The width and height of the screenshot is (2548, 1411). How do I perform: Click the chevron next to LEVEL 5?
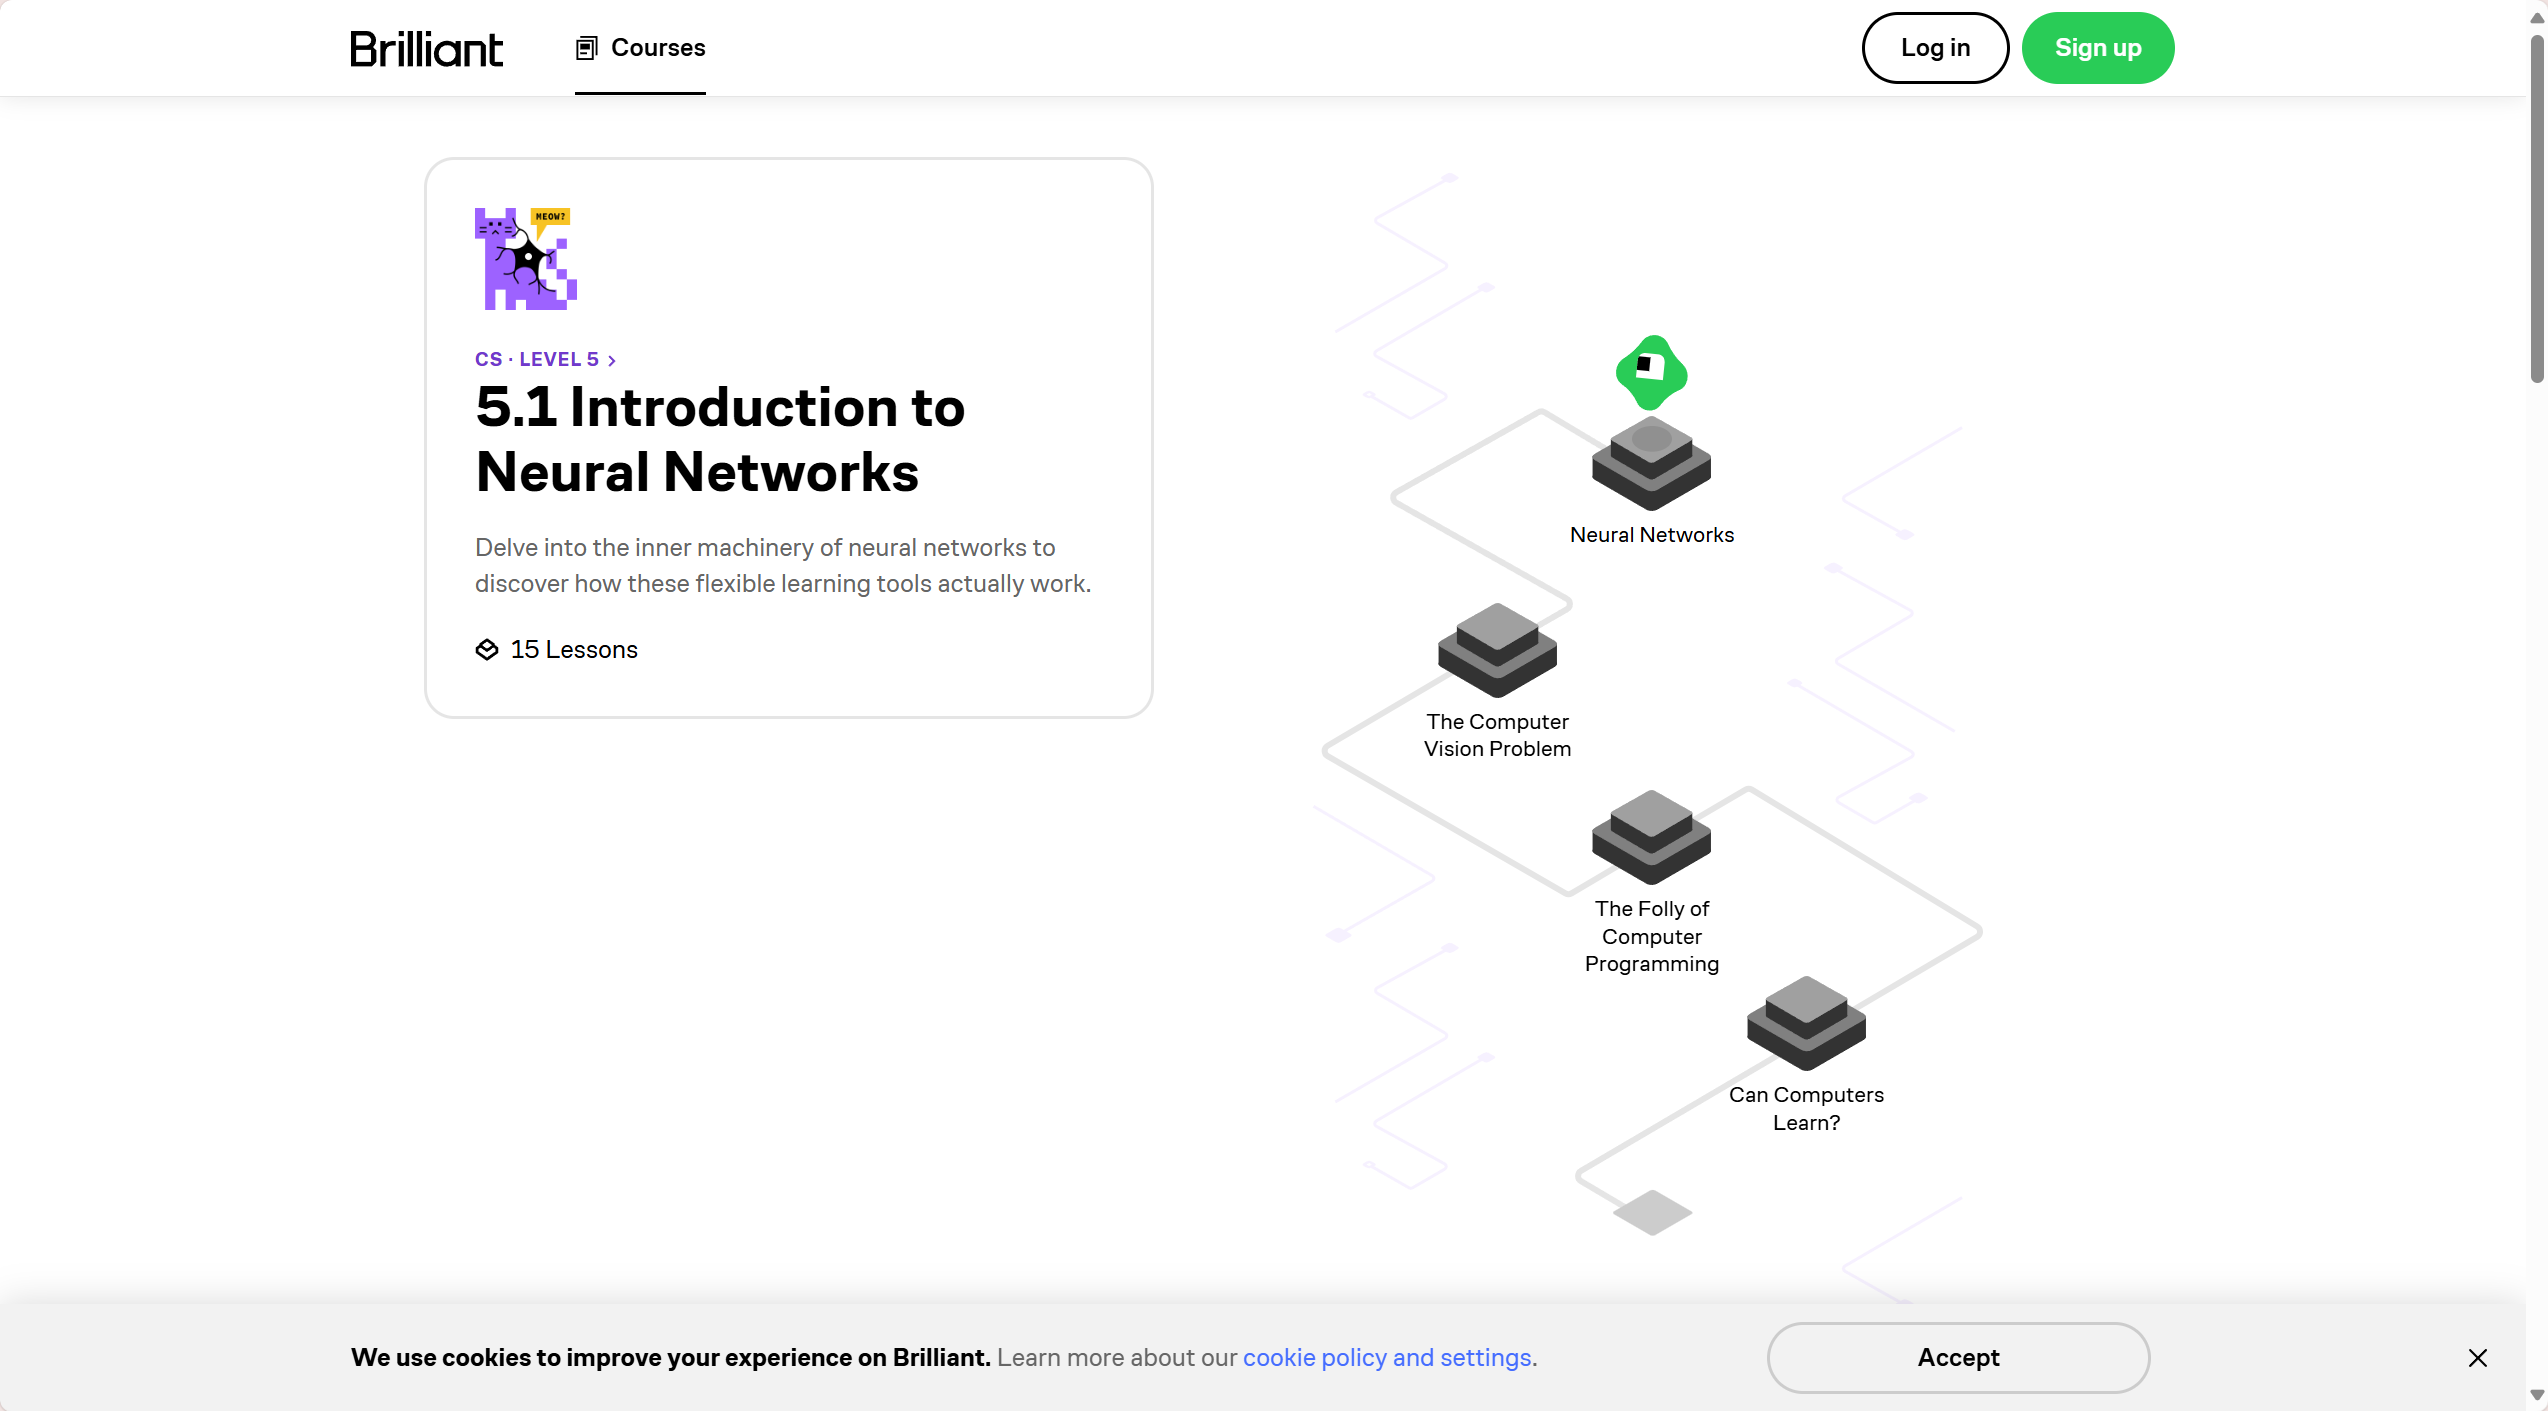point(612,360)
